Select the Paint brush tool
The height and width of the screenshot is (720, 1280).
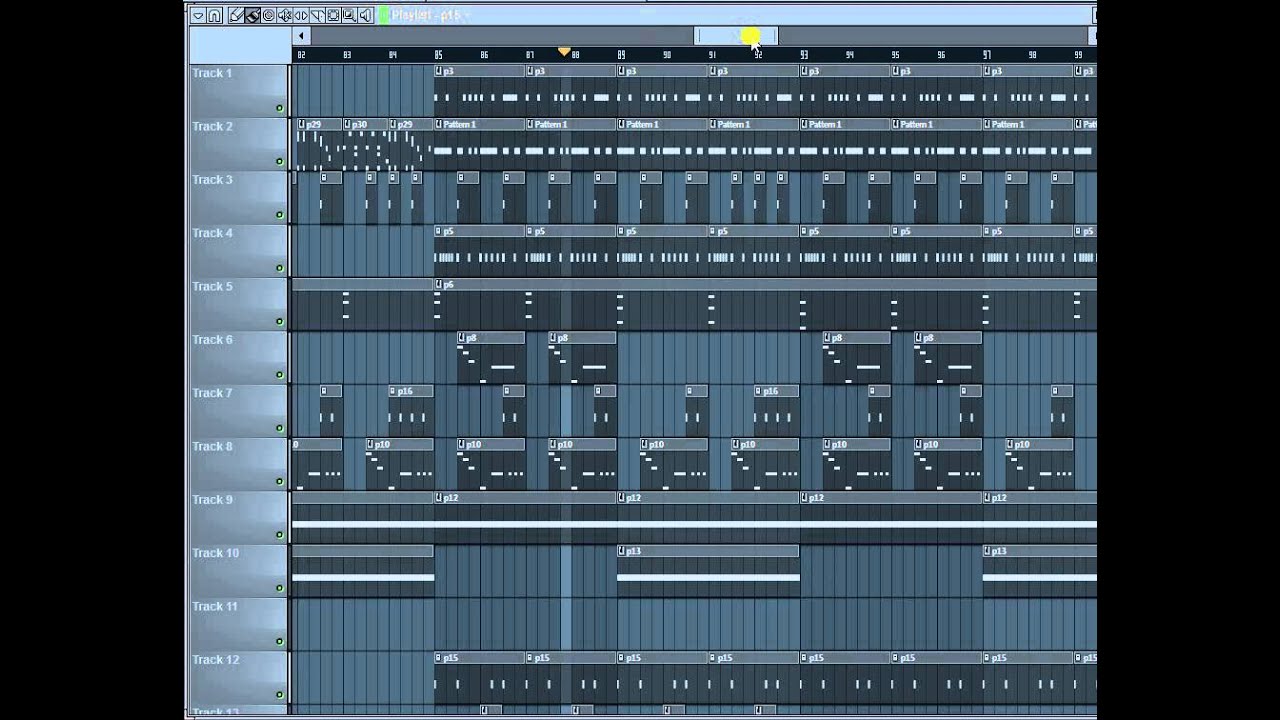(x=252, y=15)
